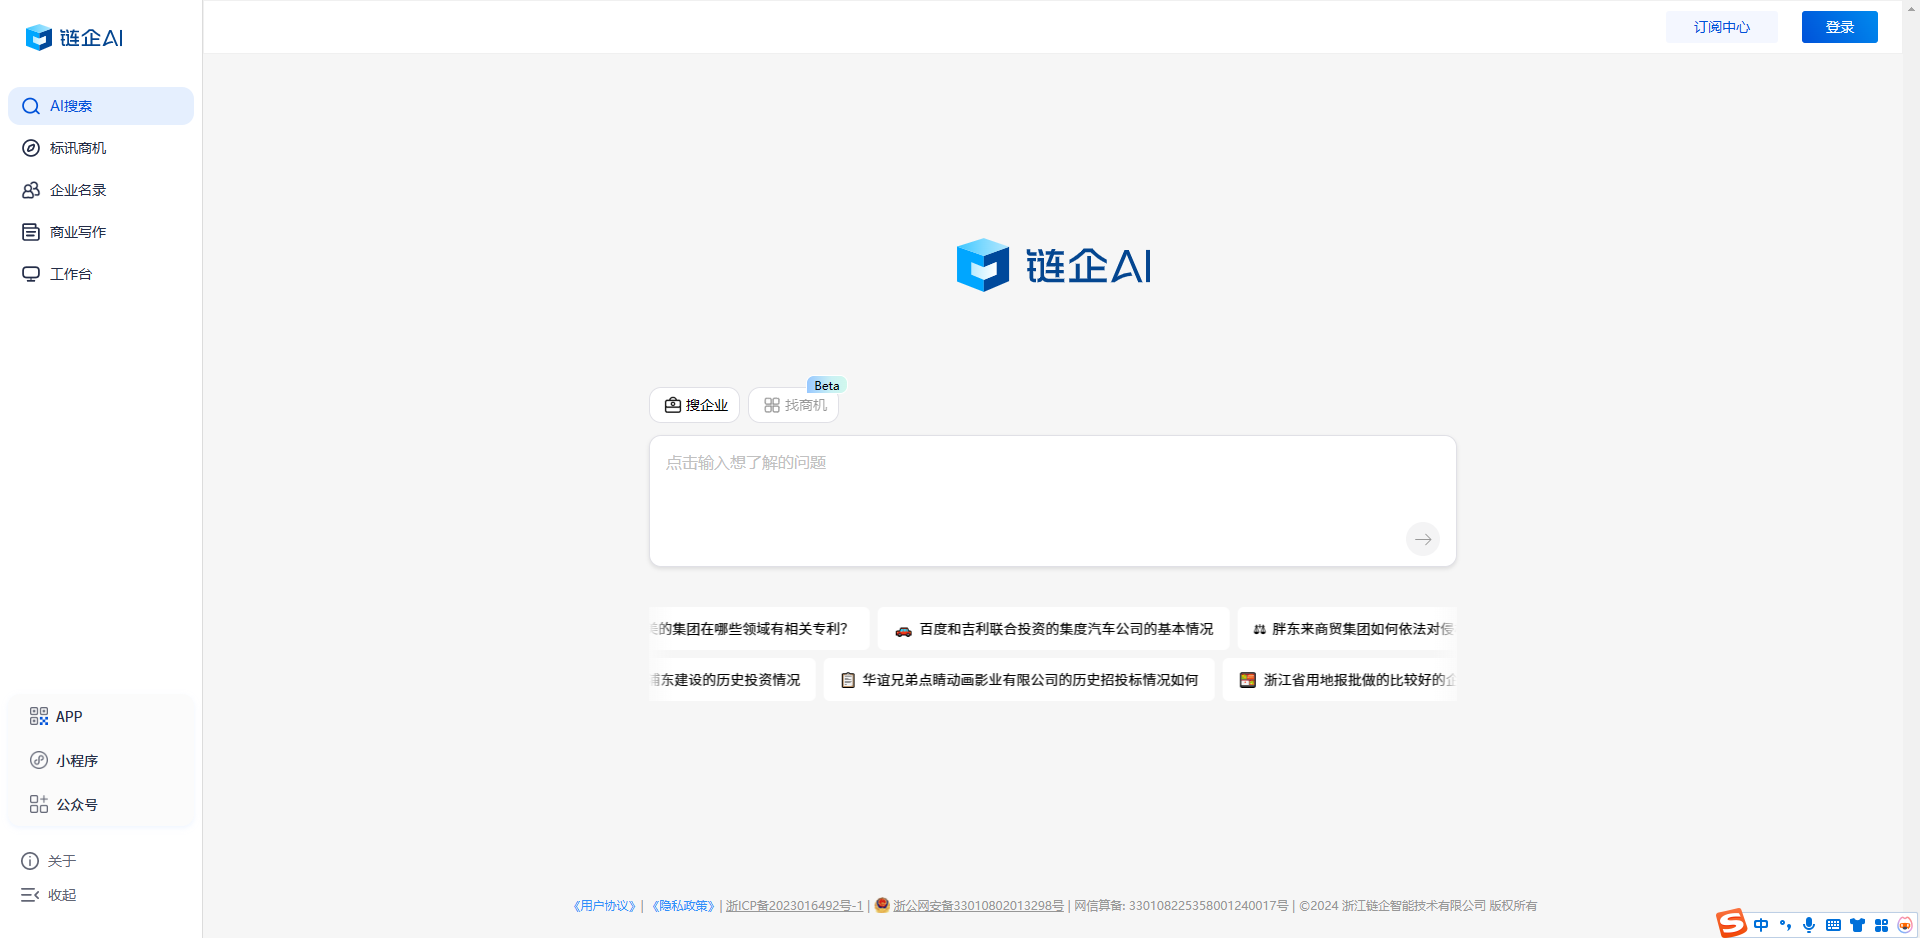Activate the Sogou voice input microphone

click(1808, 925)
